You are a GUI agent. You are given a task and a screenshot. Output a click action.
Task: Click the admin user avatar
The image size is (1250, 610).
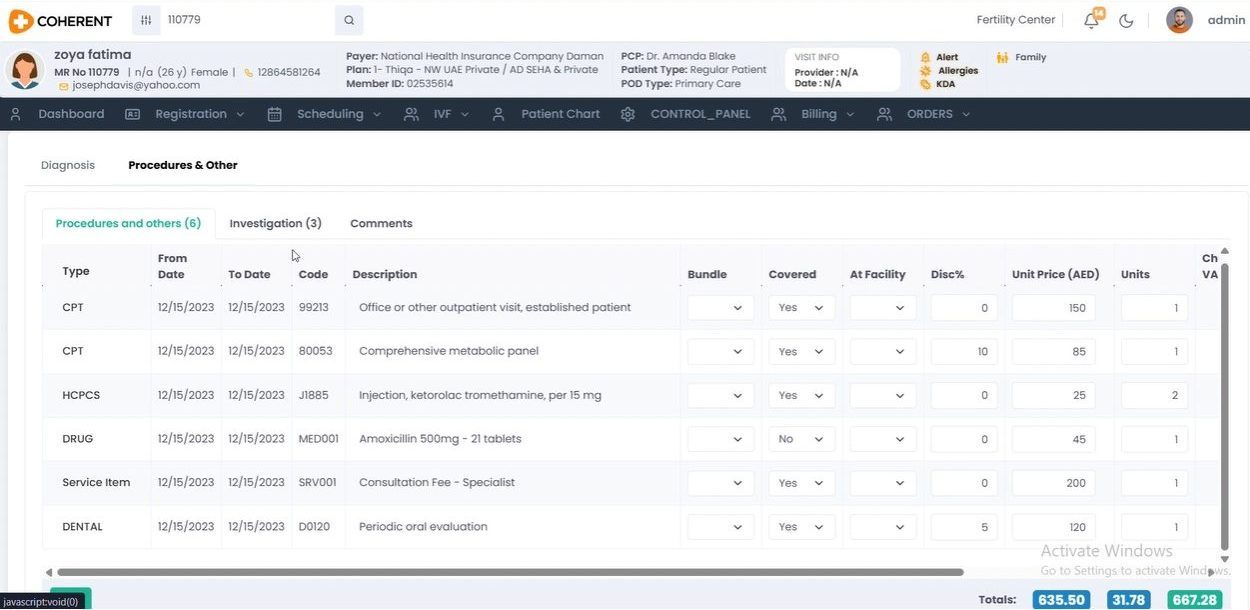(1179, 20)
